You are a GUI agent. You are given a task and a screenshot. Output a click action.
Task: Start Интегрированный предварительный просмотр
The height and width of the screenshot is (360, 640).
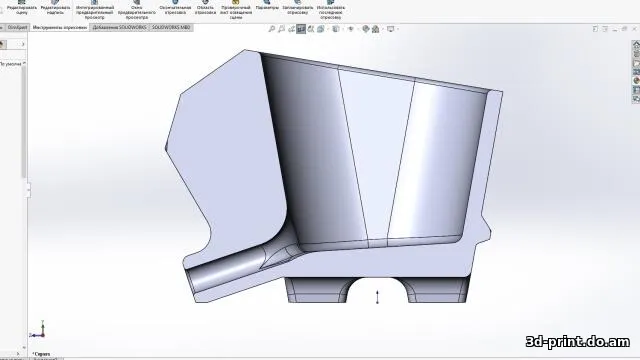coord(94,10)
